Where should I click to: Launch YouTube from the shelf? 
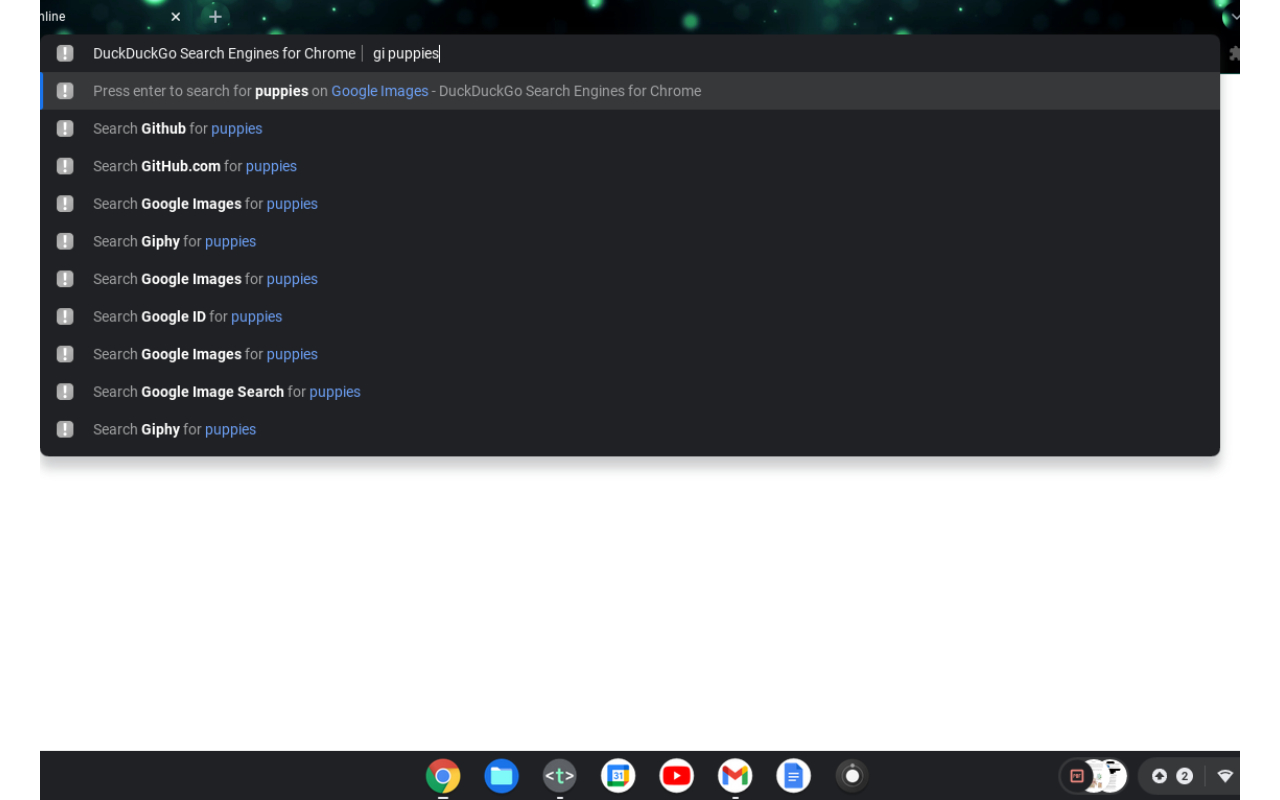point(677,776)
